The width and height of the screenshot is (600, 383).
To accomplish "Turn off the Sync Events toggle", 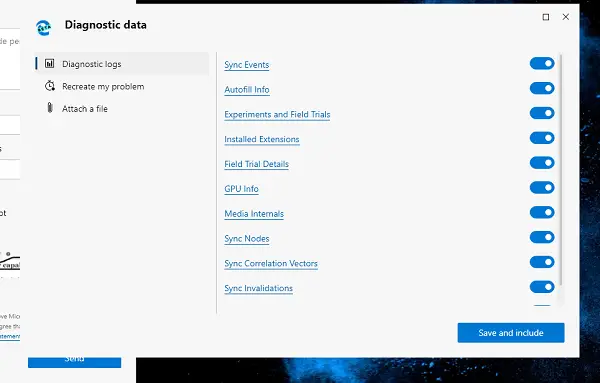I will click(x=542, y=64).
